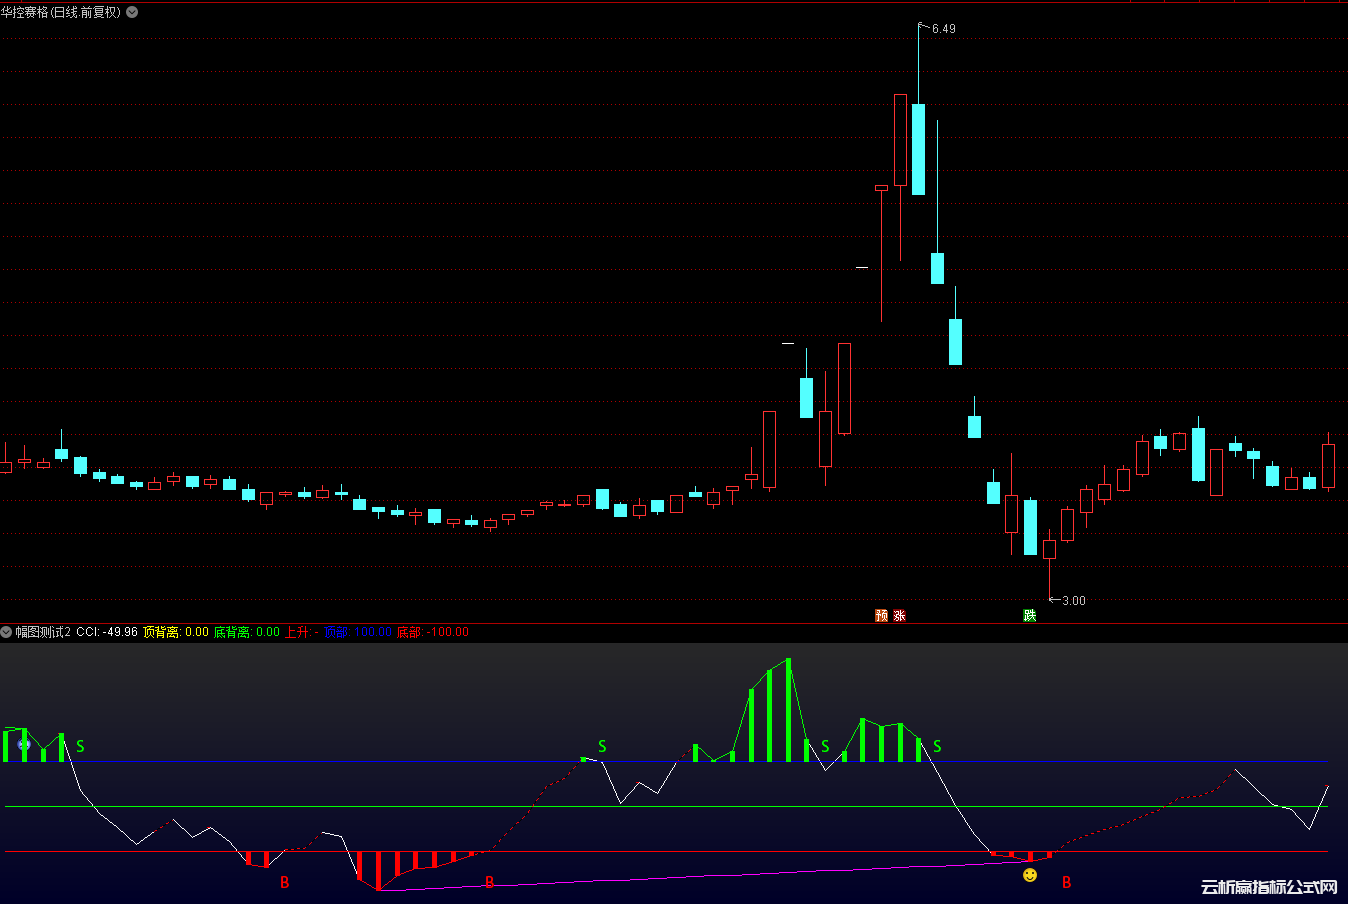Click the red 底部: -100.00 readout

pos(432,632)
